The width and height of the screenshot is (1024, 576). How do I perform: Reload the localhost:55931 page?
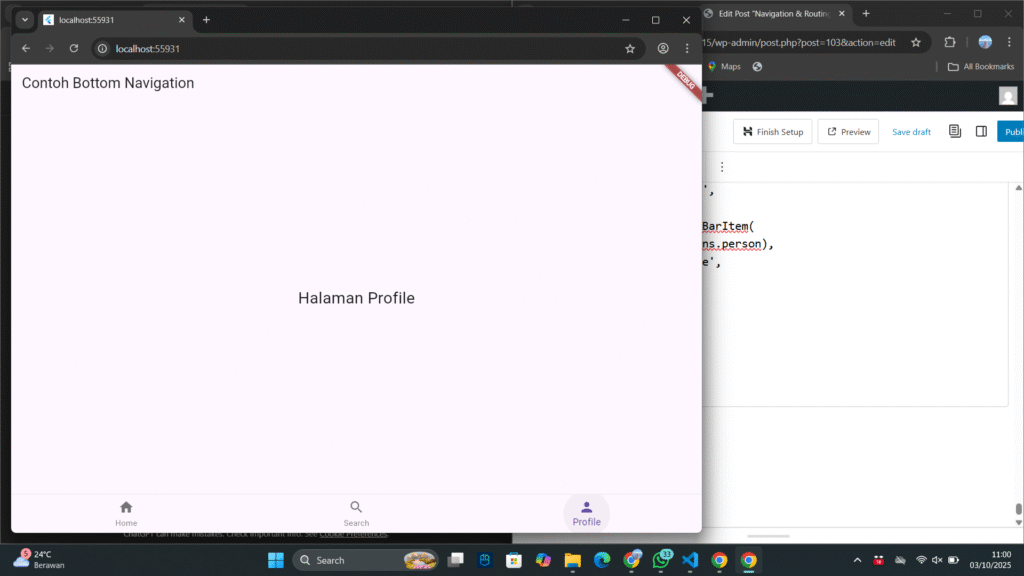73,48
